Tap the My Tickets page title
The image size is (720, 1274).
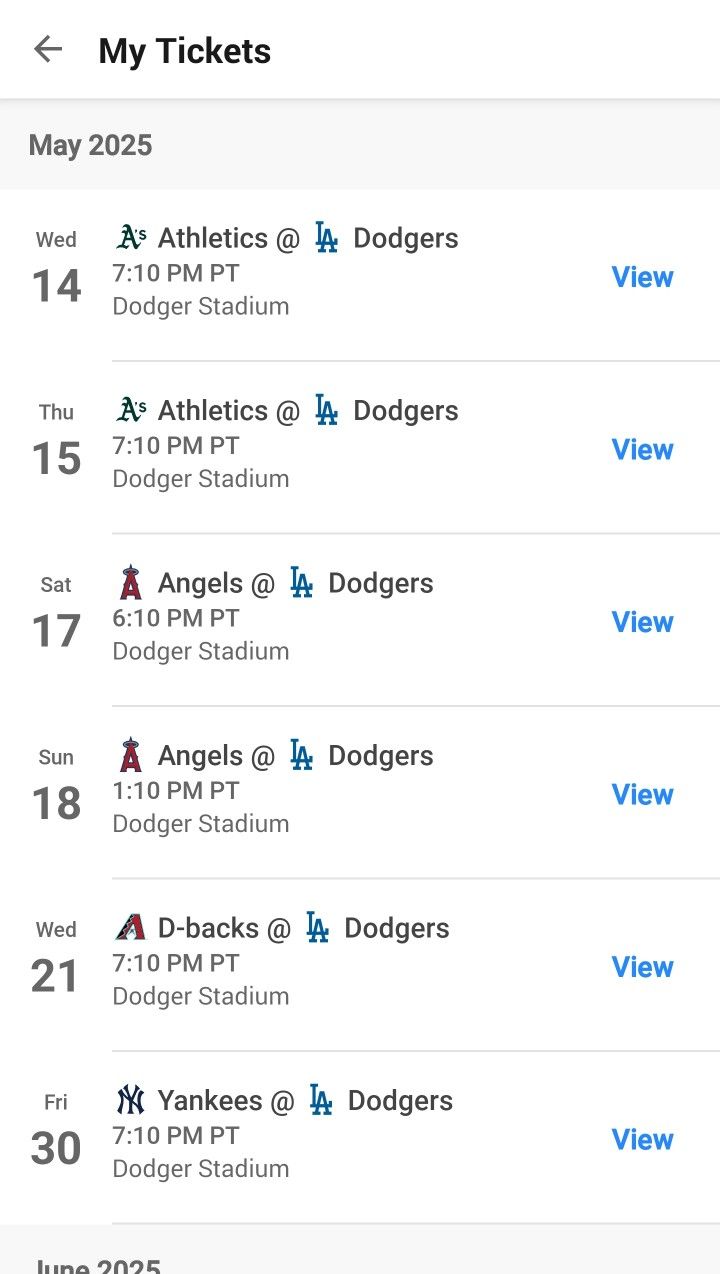point(185,51)
